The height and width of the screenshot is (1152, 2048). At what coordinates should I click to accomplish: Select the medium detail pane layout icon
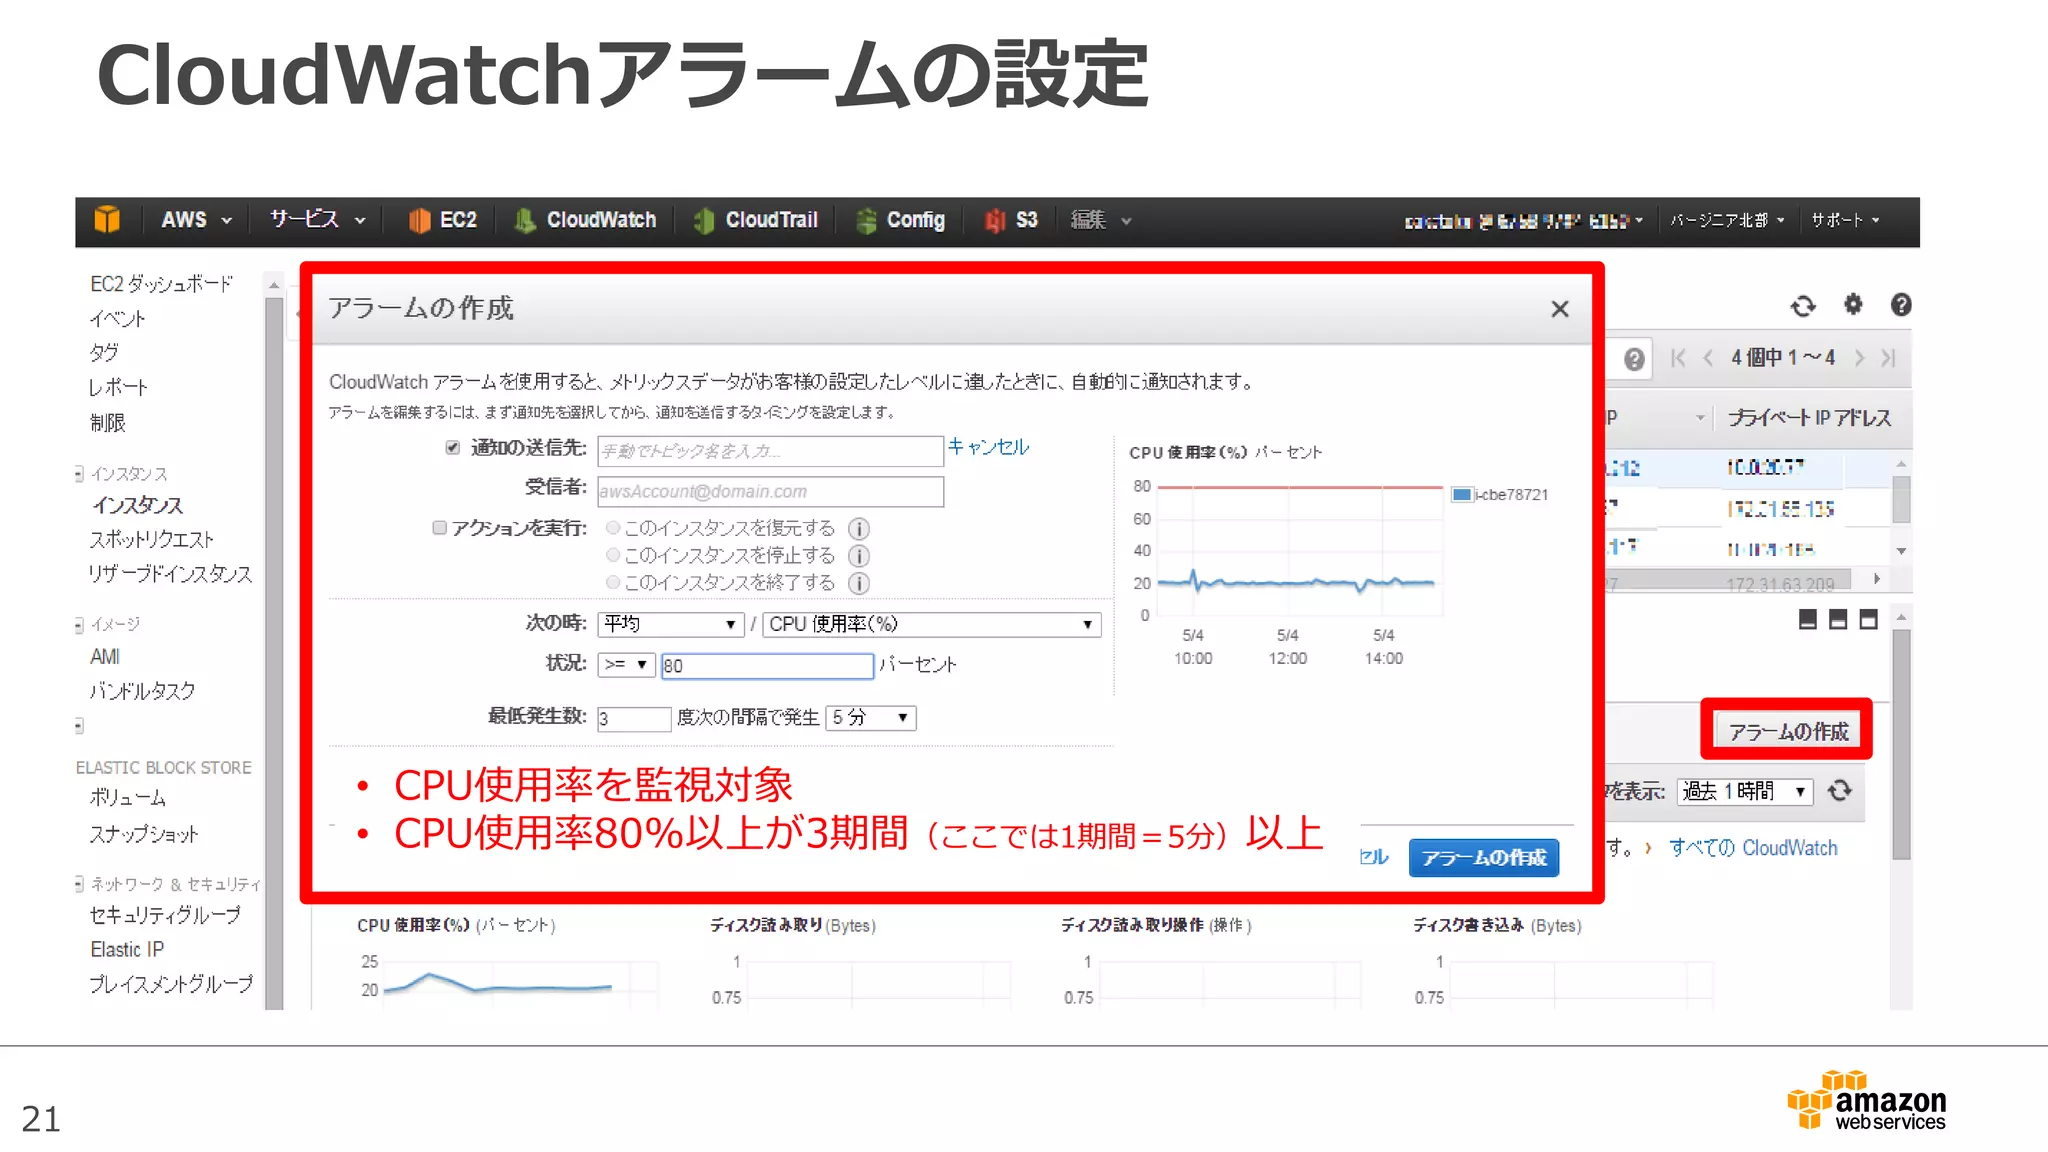tap(1838, 620)
